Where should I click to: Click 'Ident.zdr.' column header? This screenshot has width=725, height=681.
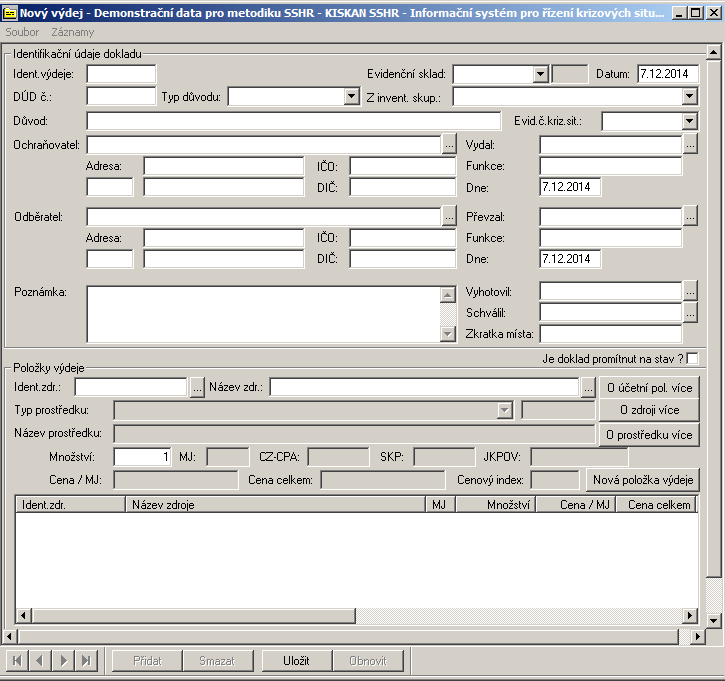pyautogui.click(x=71, y=504)
